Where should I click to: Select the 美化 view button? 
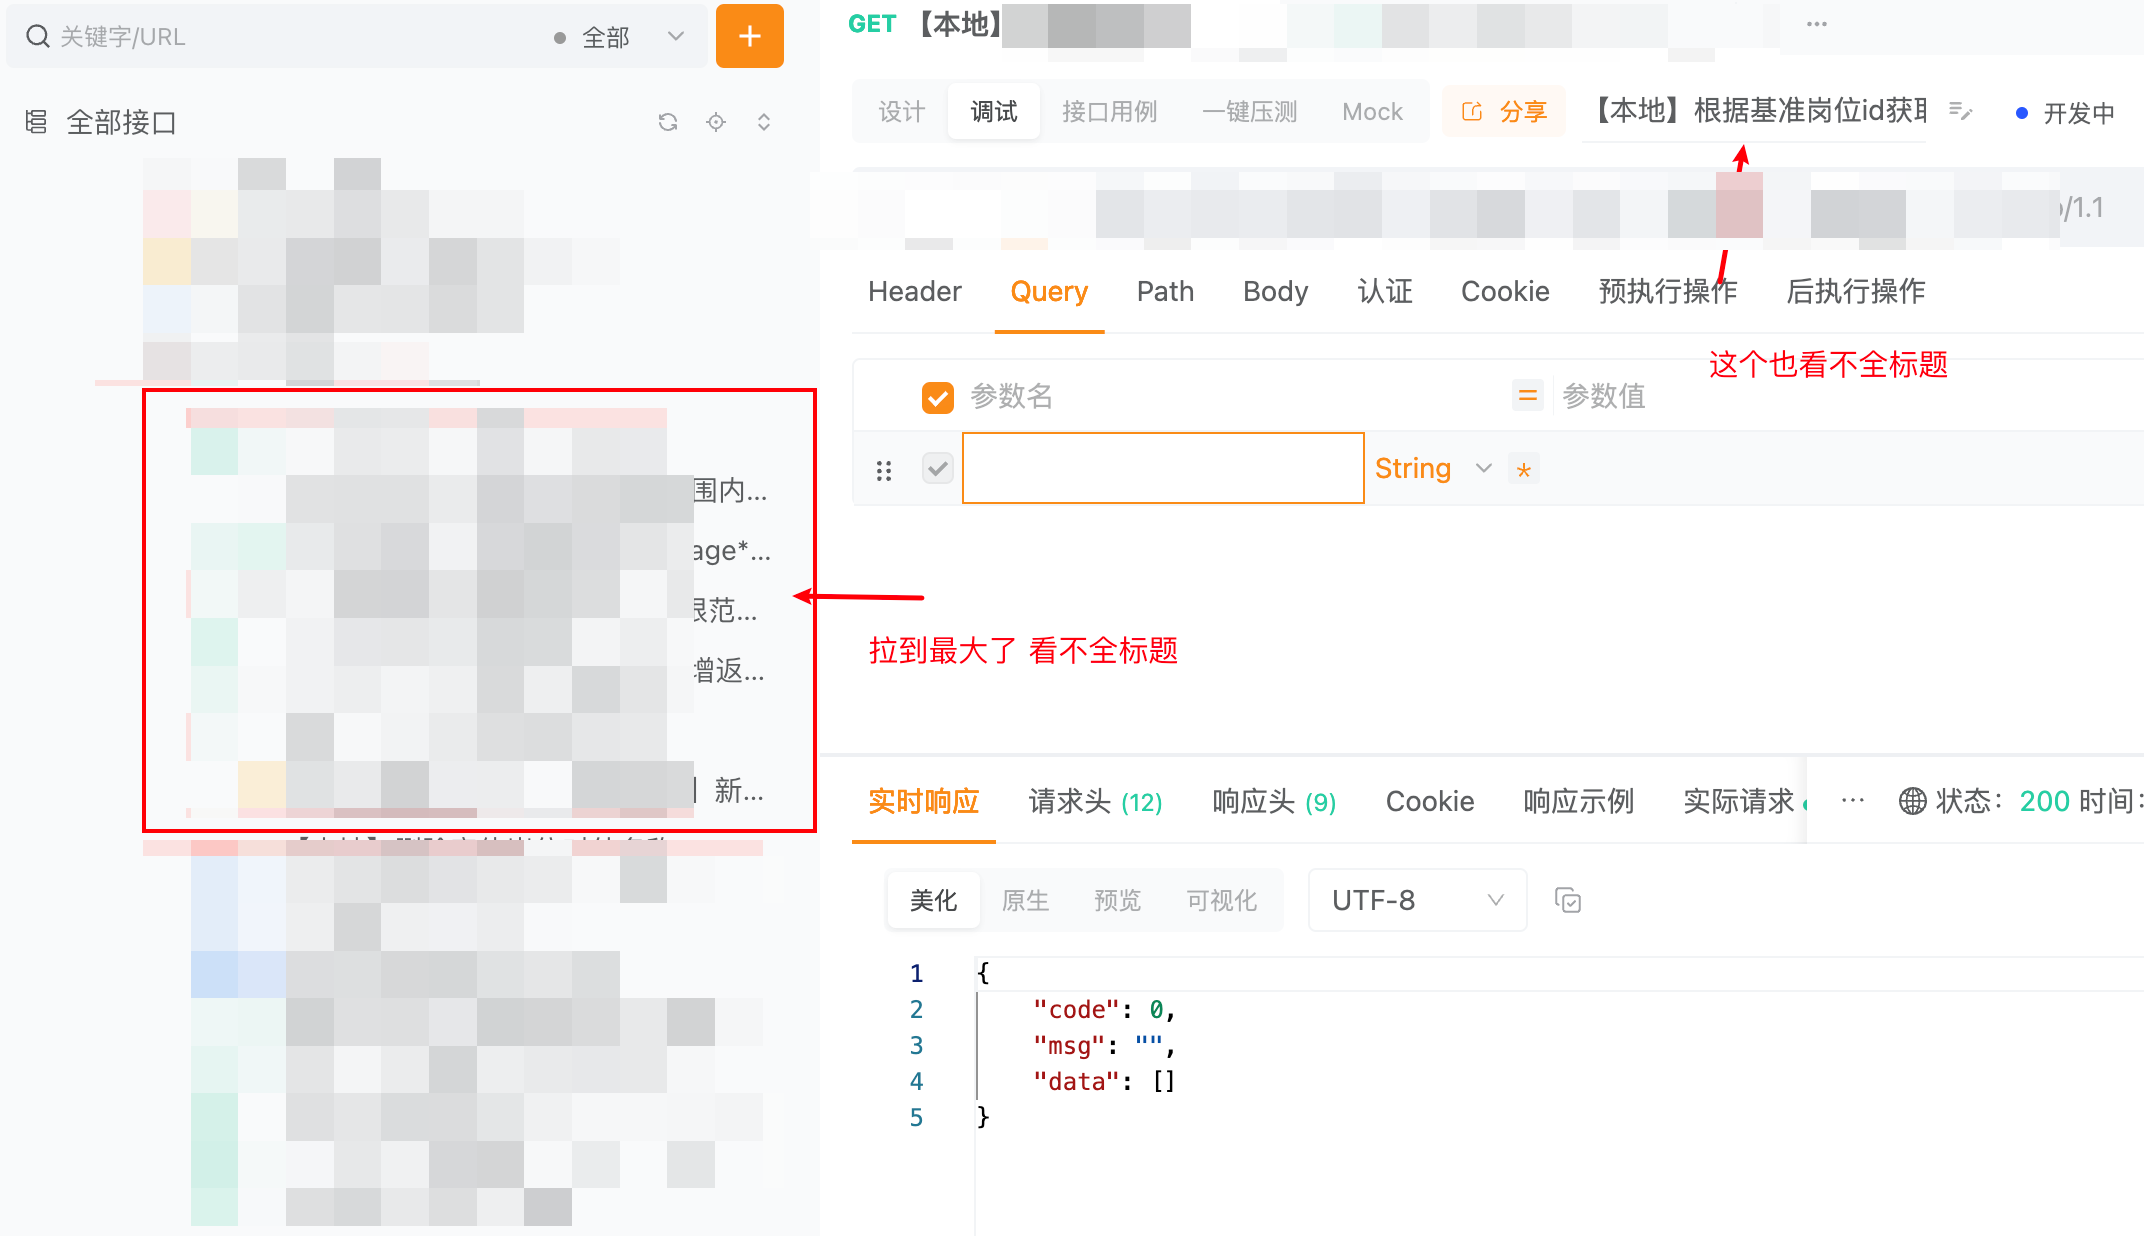coord(933,900)
